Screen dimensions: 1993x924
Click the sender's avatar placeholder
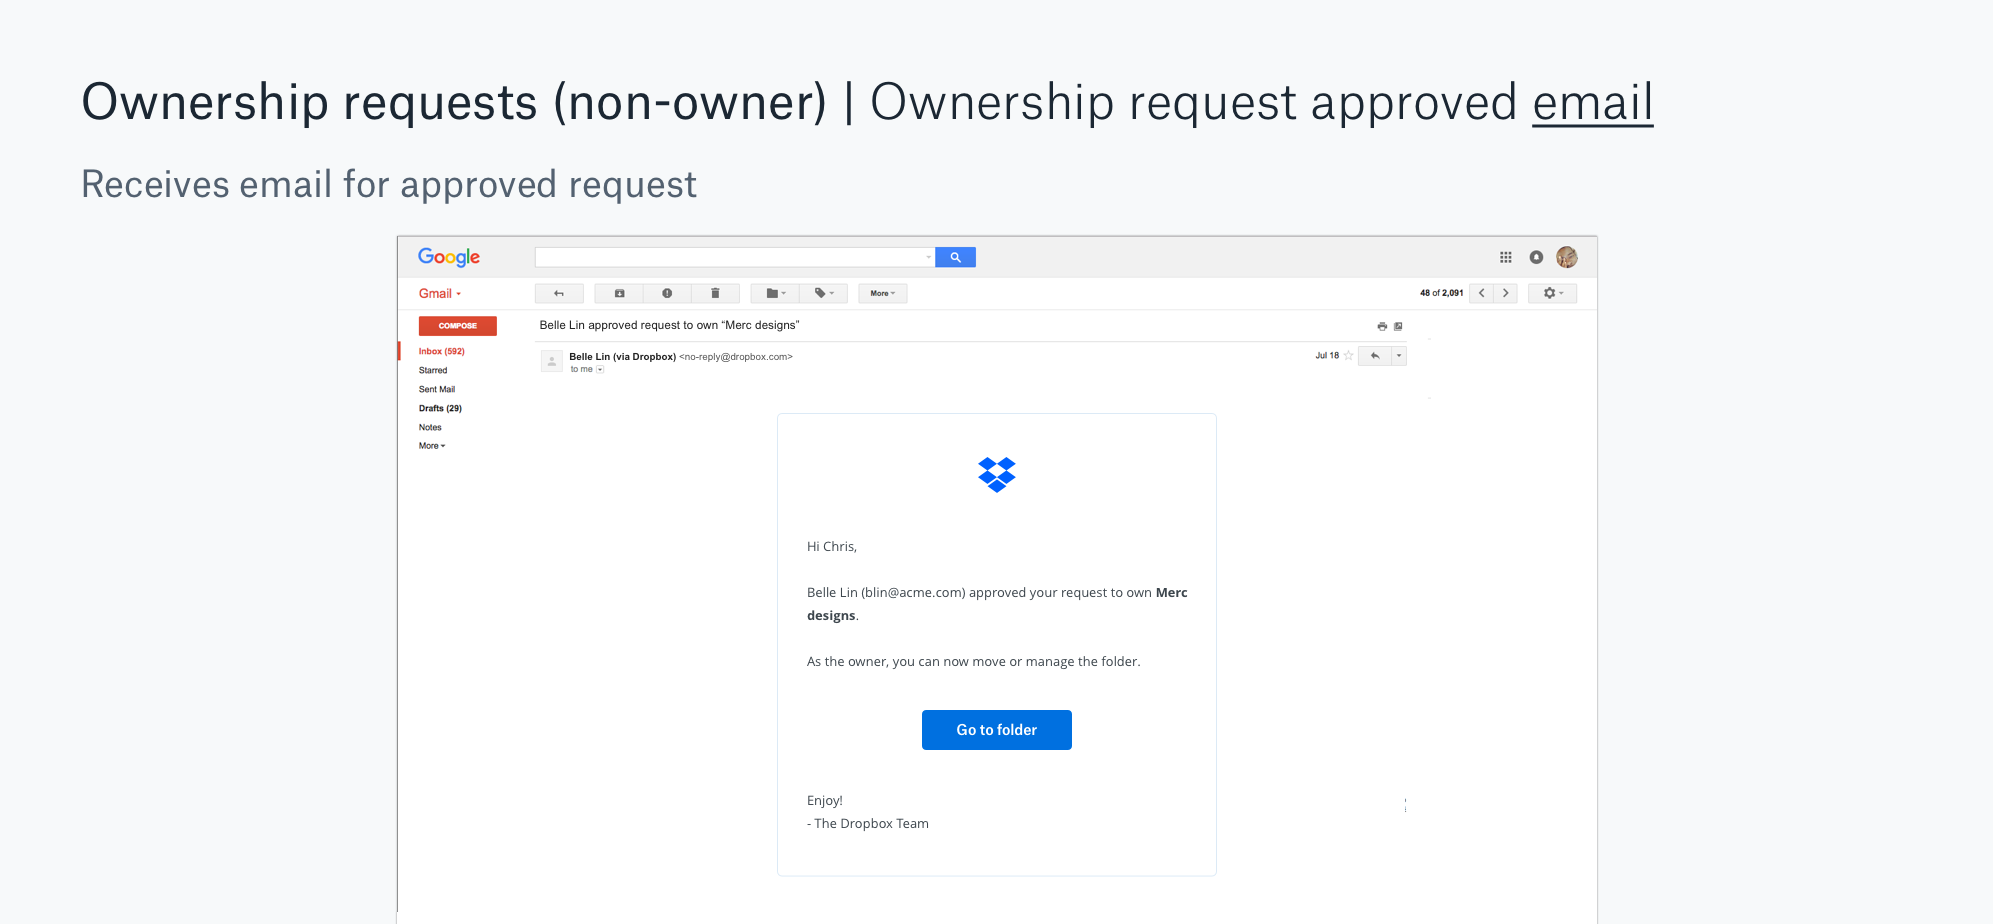point(552,361)
